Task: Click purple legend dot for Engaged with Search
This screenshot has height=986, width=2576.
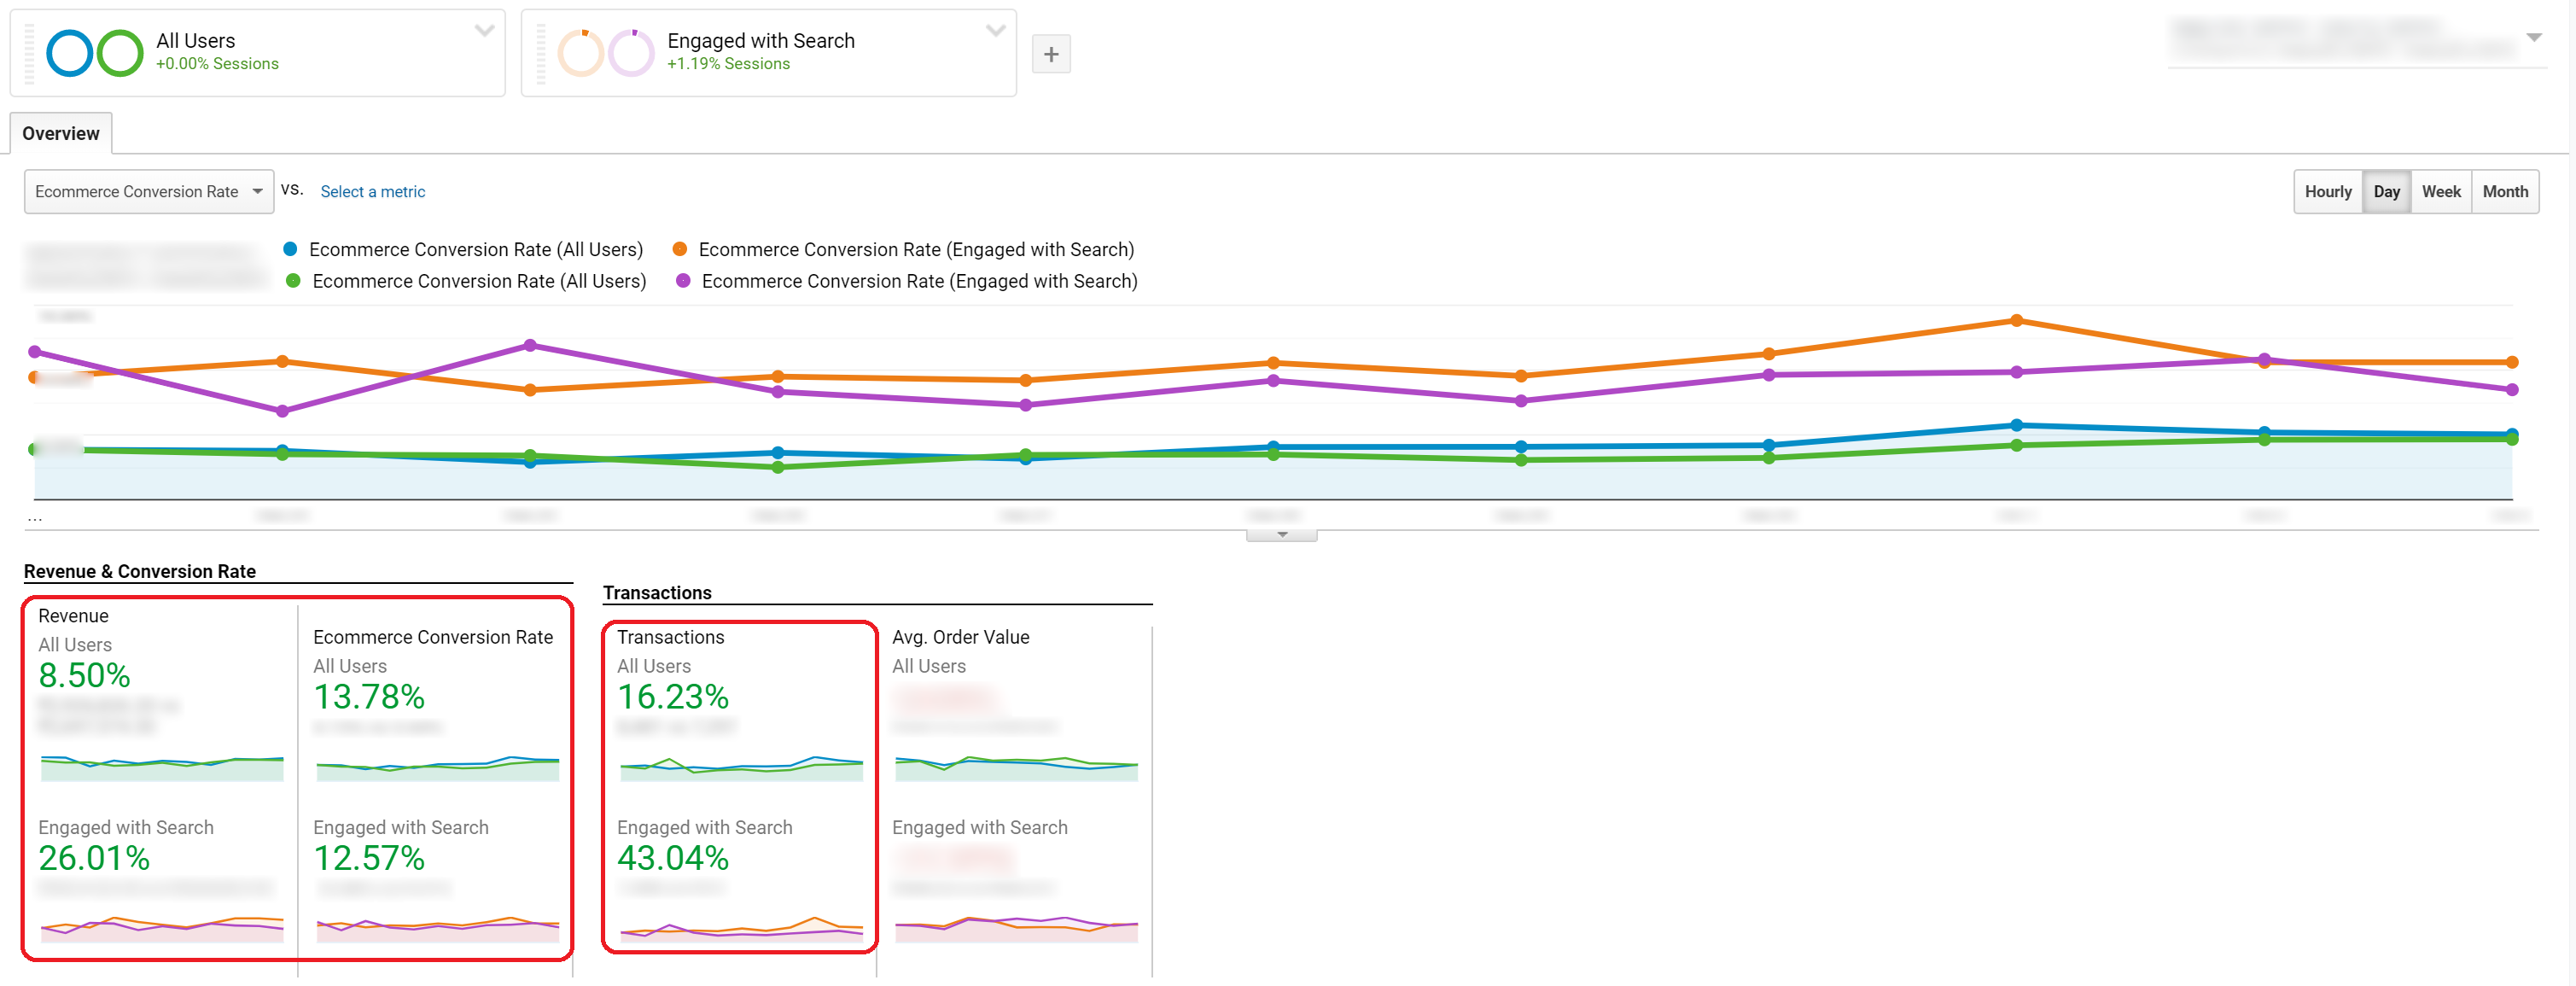Action: 683,281
